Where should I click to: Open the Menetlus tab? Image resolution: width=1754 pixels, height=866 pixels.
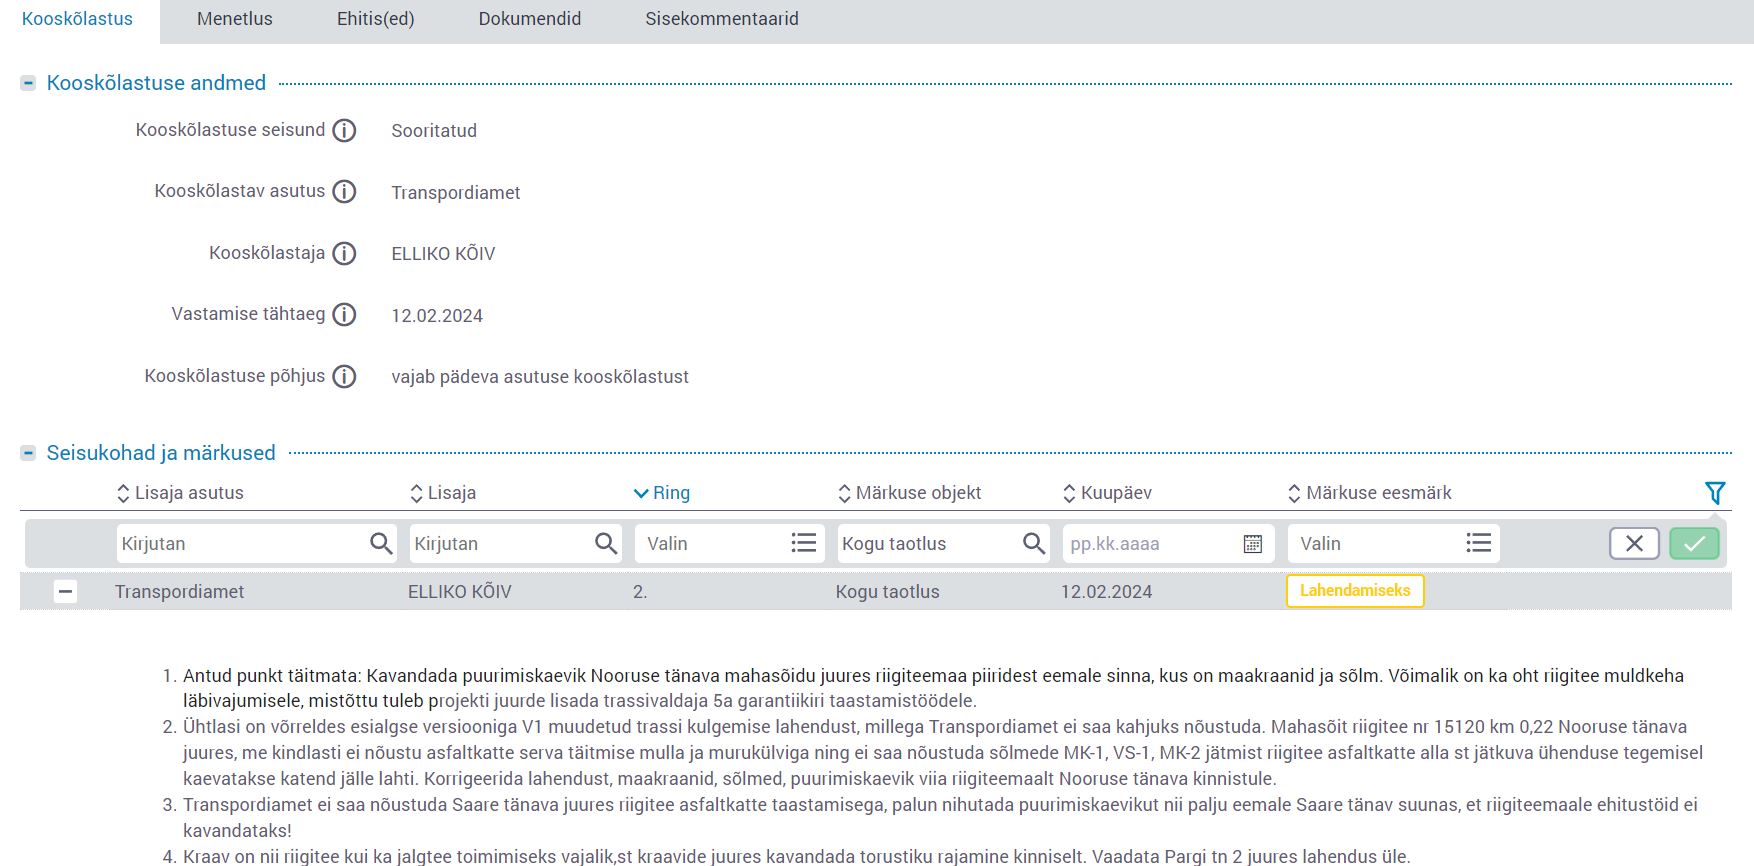point(234,19)
